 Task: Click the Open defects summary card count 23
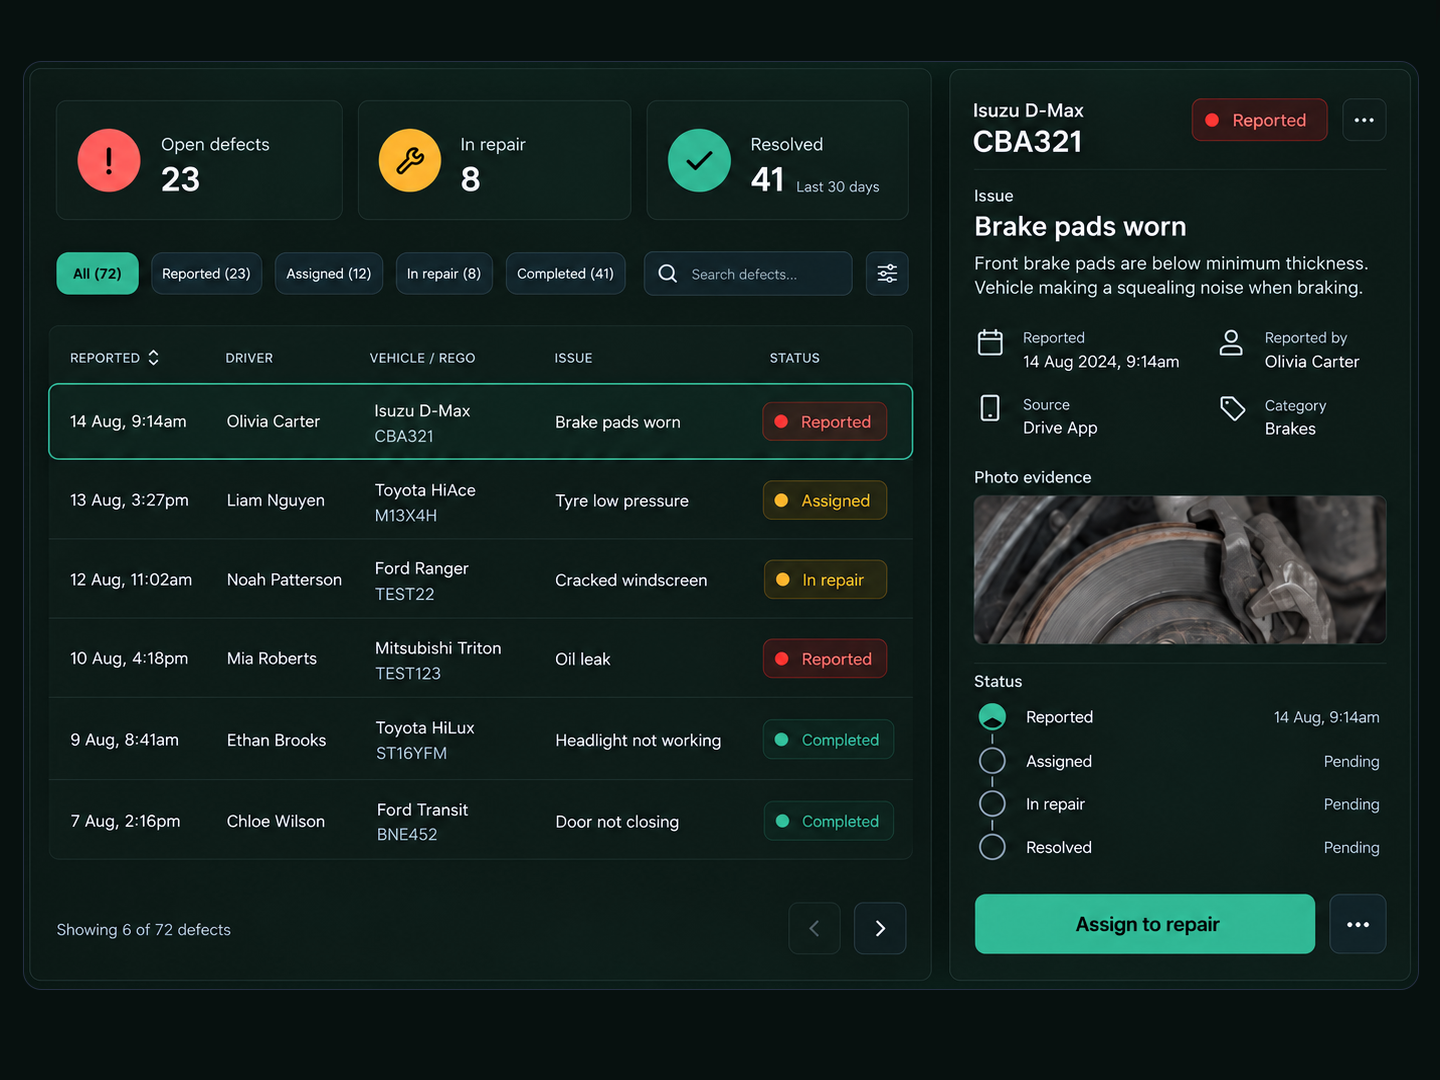tap(181, 179)
